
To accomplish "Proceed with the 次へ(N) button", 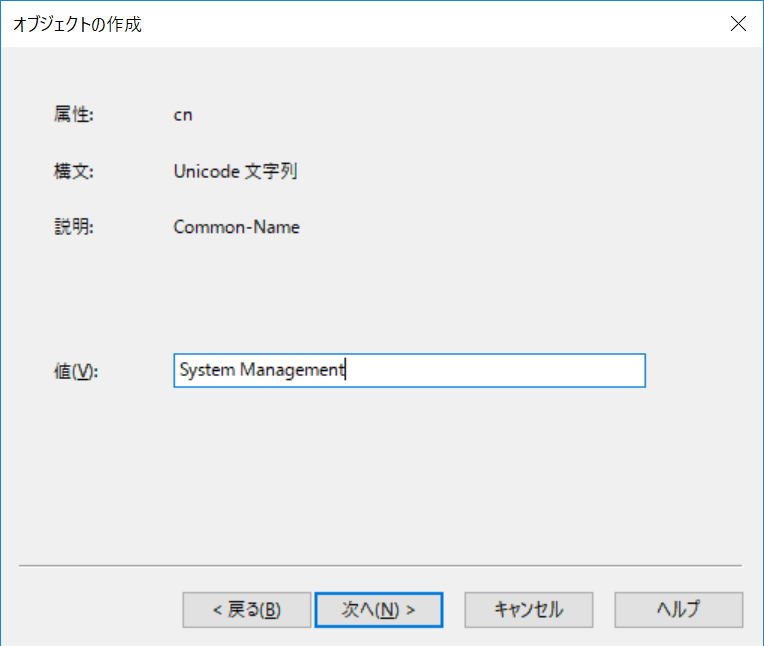I will coord(379,610).
